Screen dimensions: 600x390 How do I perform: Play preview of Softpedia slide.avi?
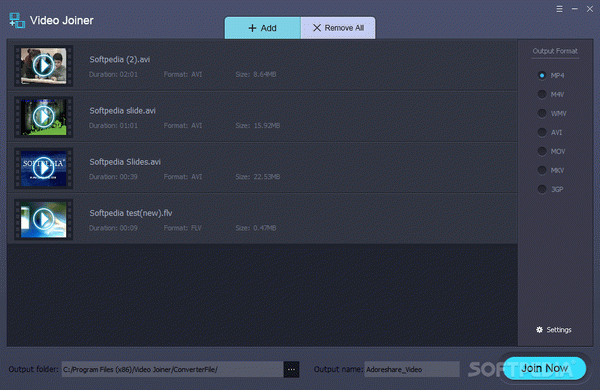click(x=43, y=117)
